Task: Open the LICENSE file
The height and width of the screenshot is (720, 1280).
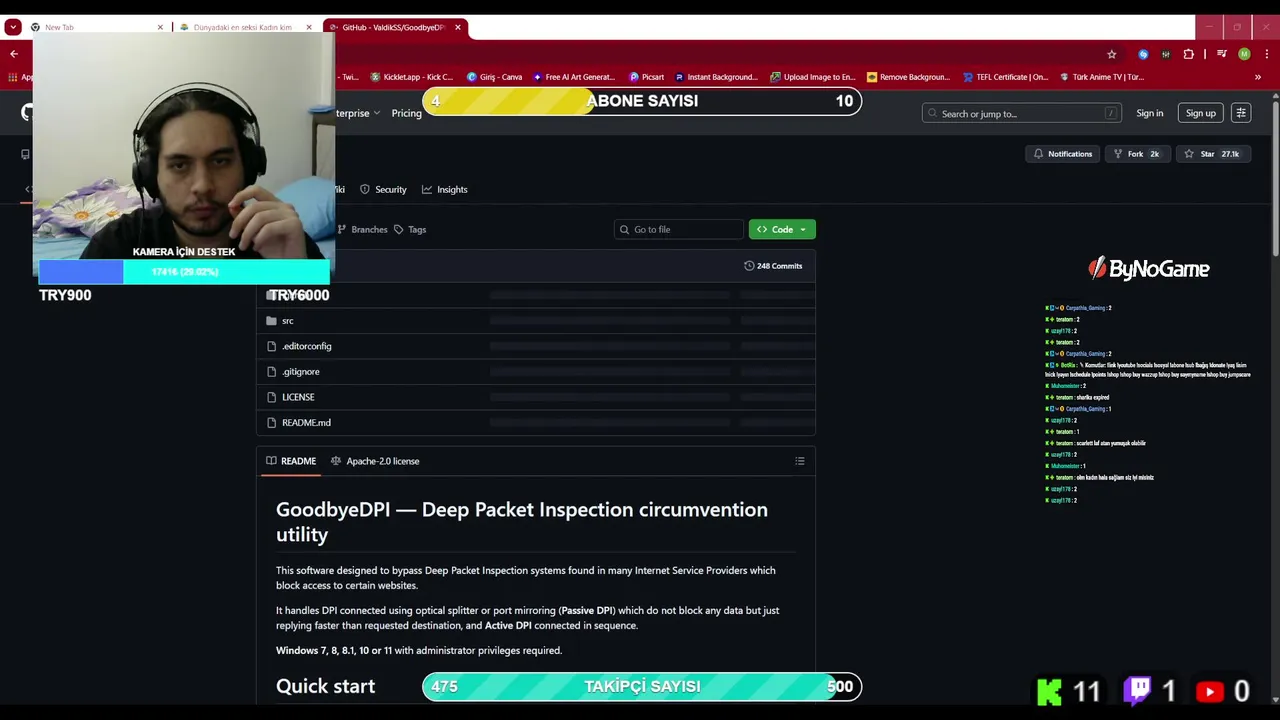Action: point(298,397)
